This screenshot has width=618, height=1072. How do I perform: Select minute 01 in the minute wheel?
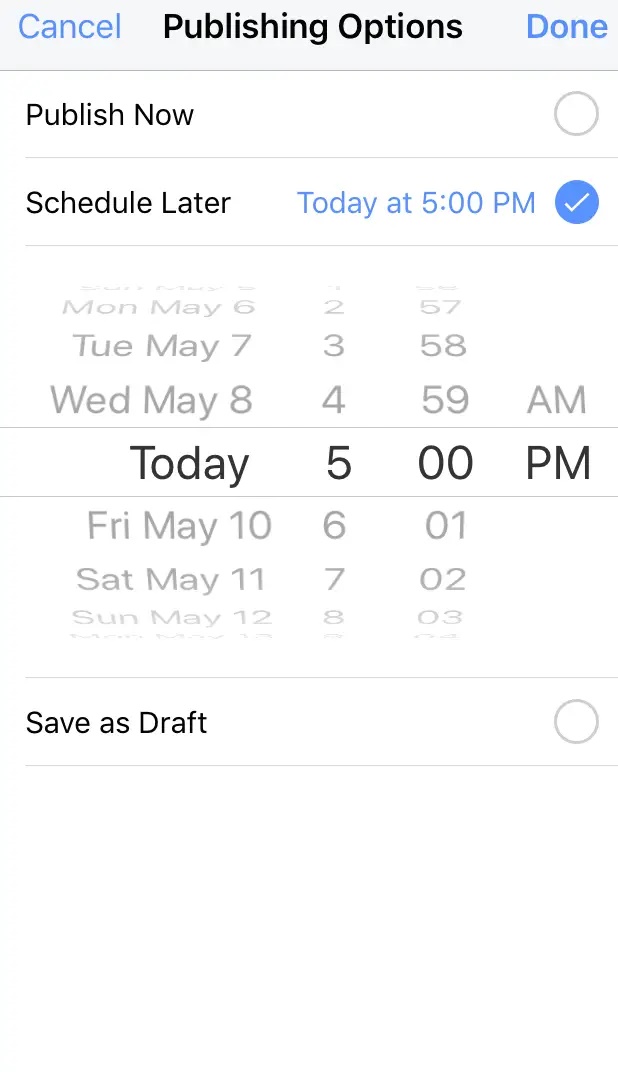445,526
